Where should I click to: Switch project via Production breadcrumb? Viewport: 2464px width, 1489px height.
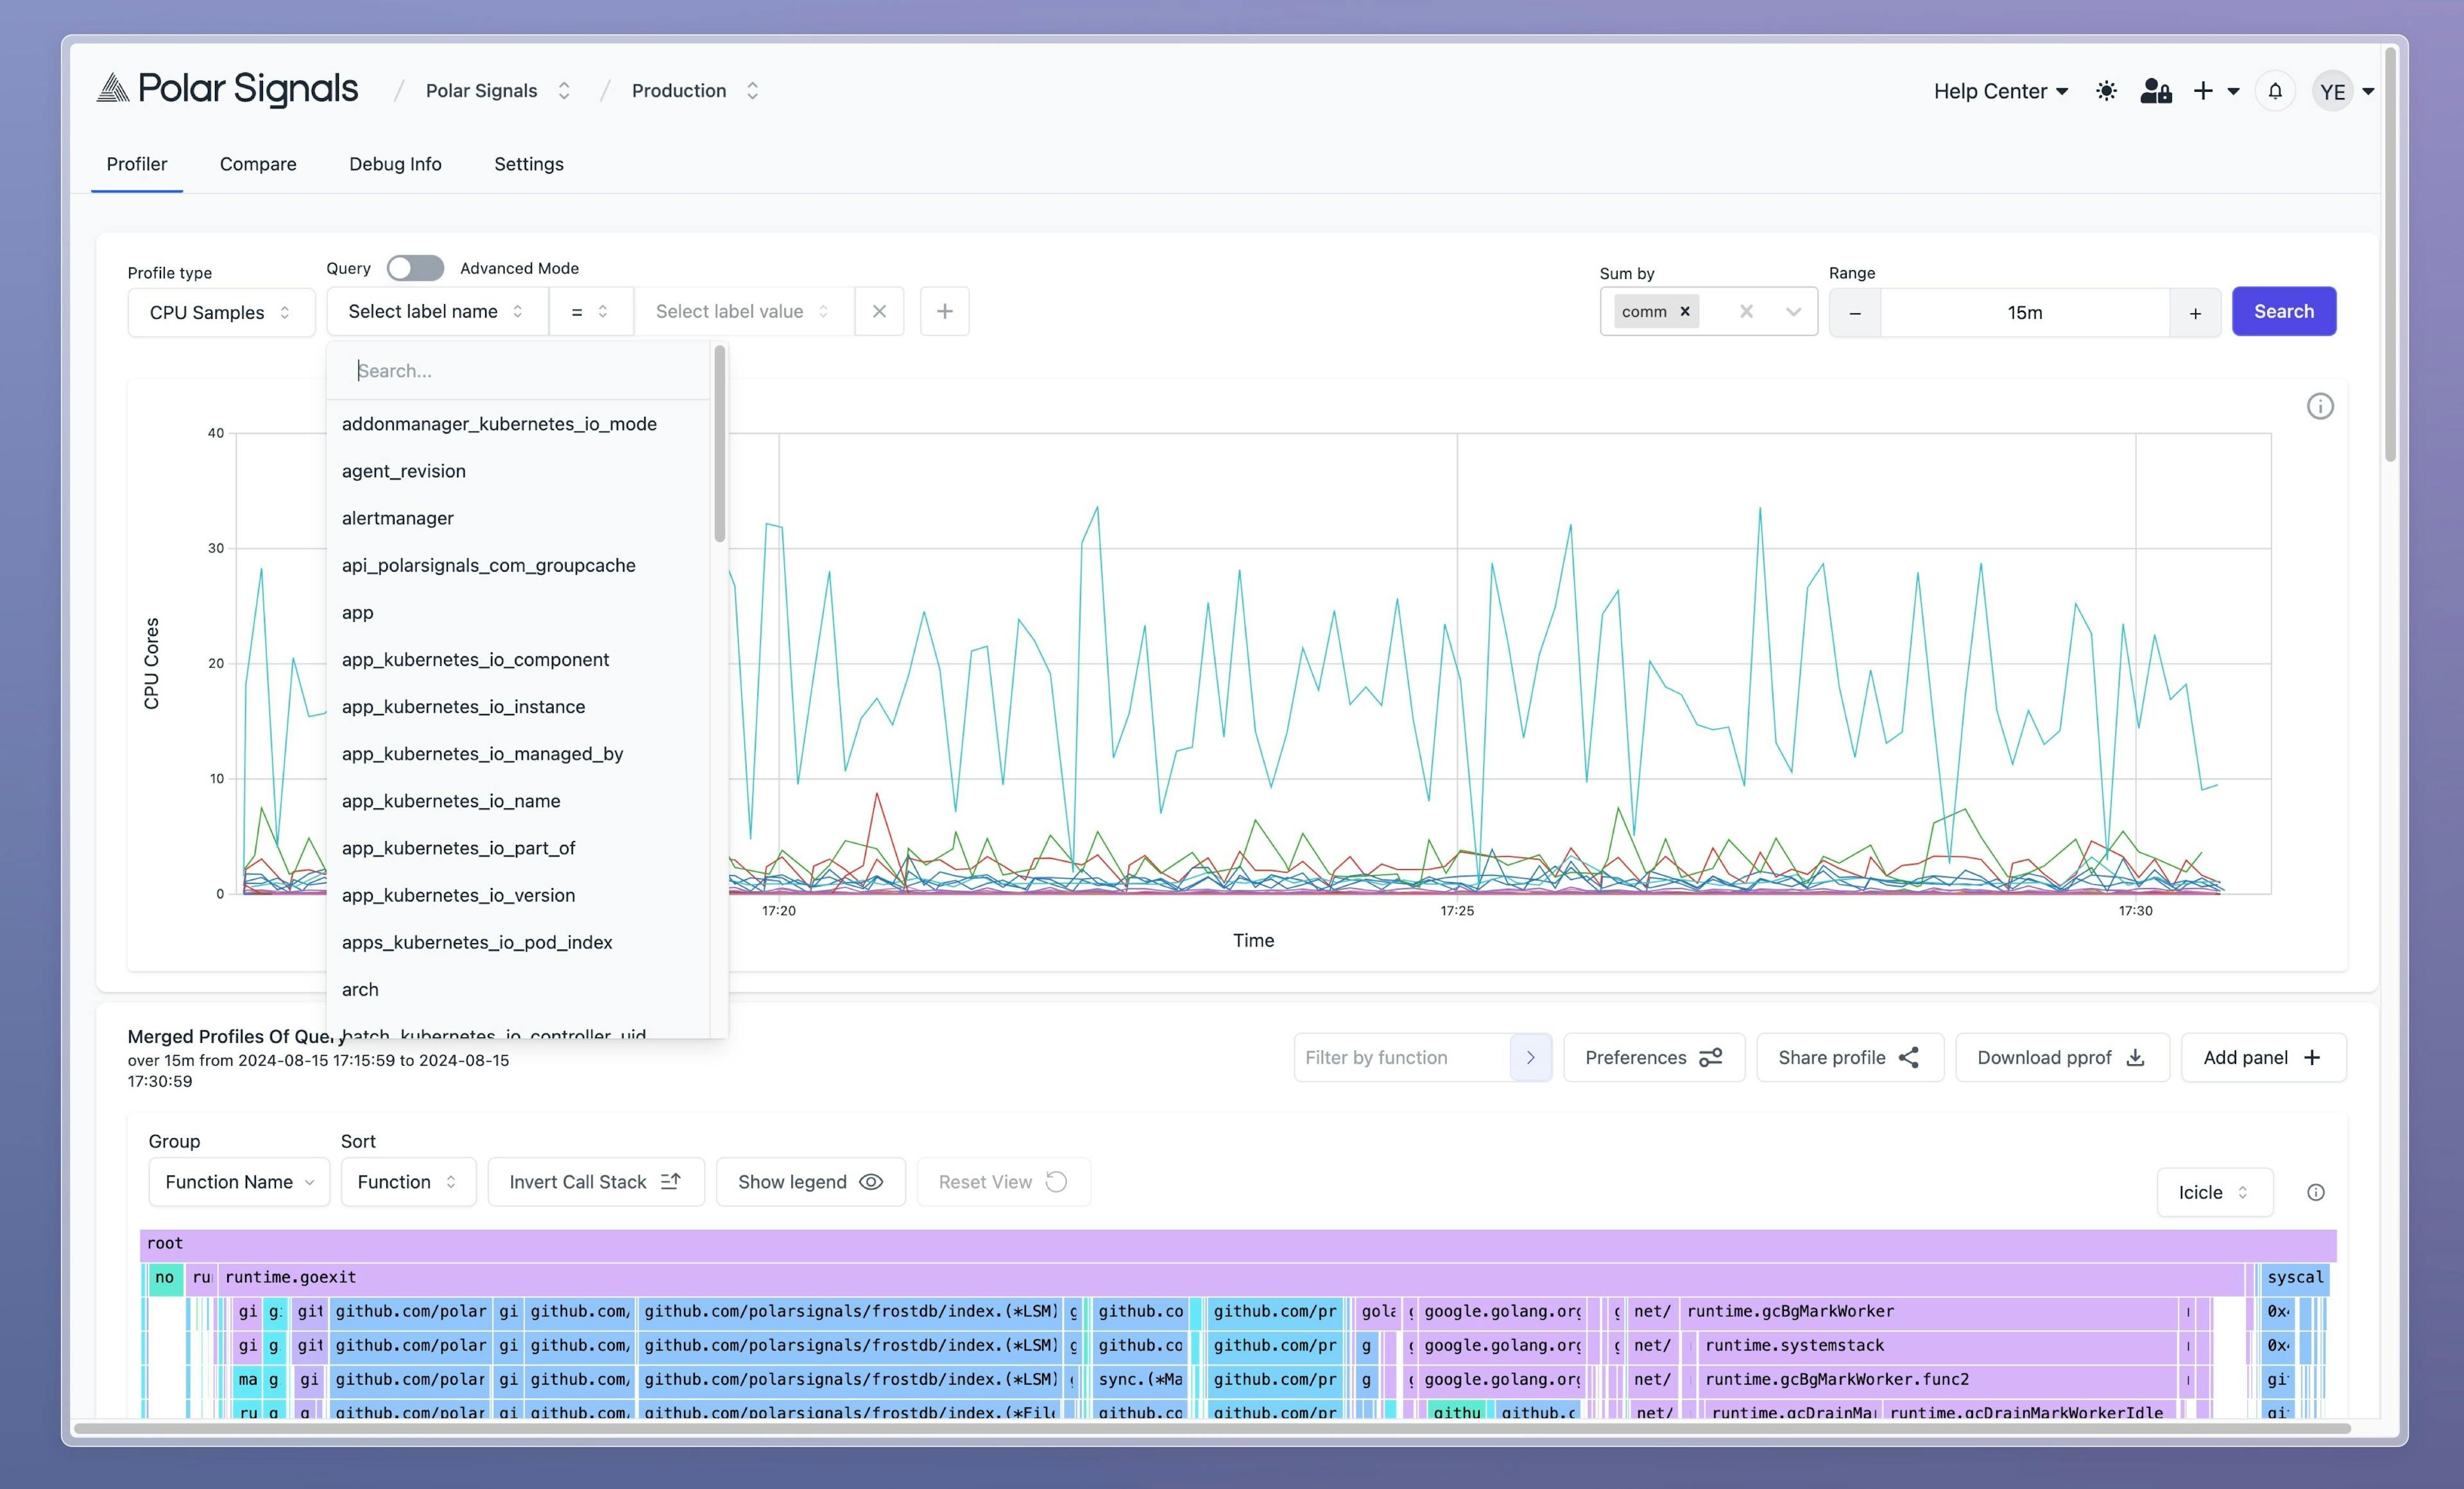coord(695,90)
